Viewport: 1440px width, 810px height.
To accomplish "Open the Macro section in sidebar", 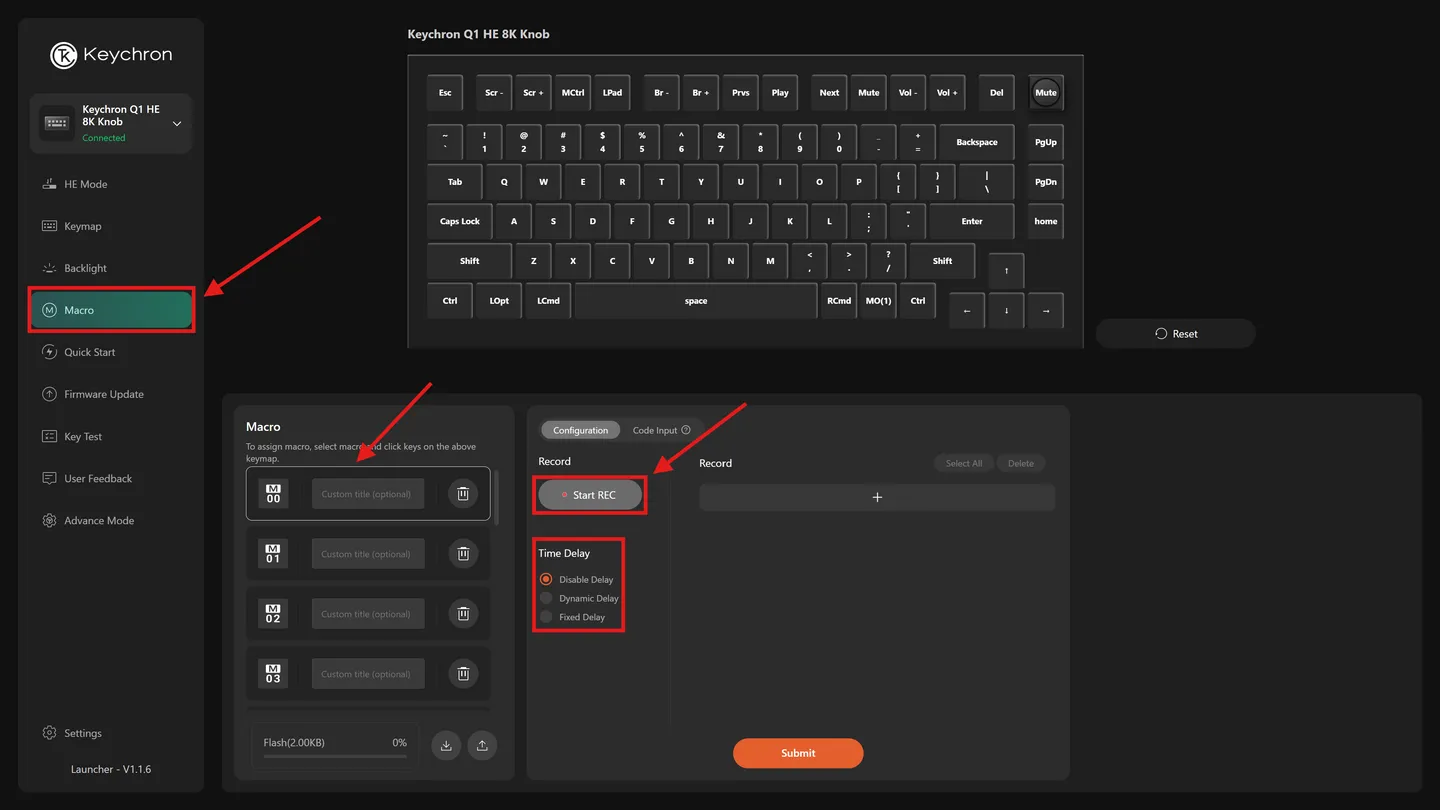I will click(111, 310).
